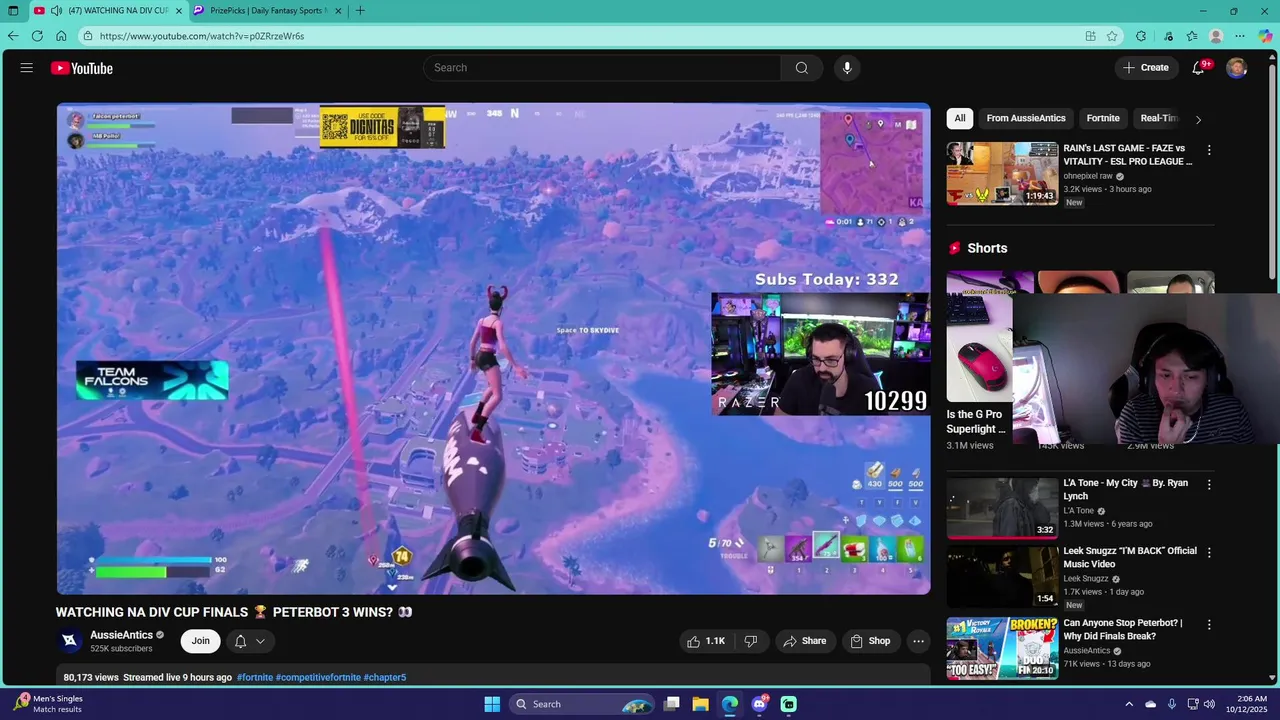
Task: Click the browser address bar URL
Action: [x=202, y=36]
